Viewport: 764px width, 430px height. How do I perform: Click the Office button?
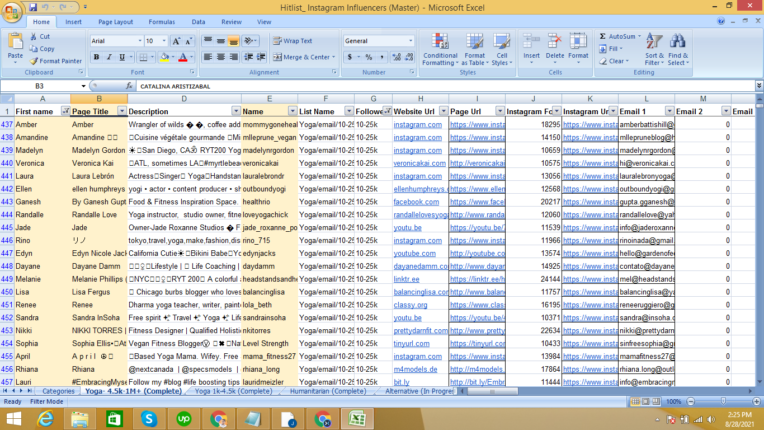coord(12,12)
